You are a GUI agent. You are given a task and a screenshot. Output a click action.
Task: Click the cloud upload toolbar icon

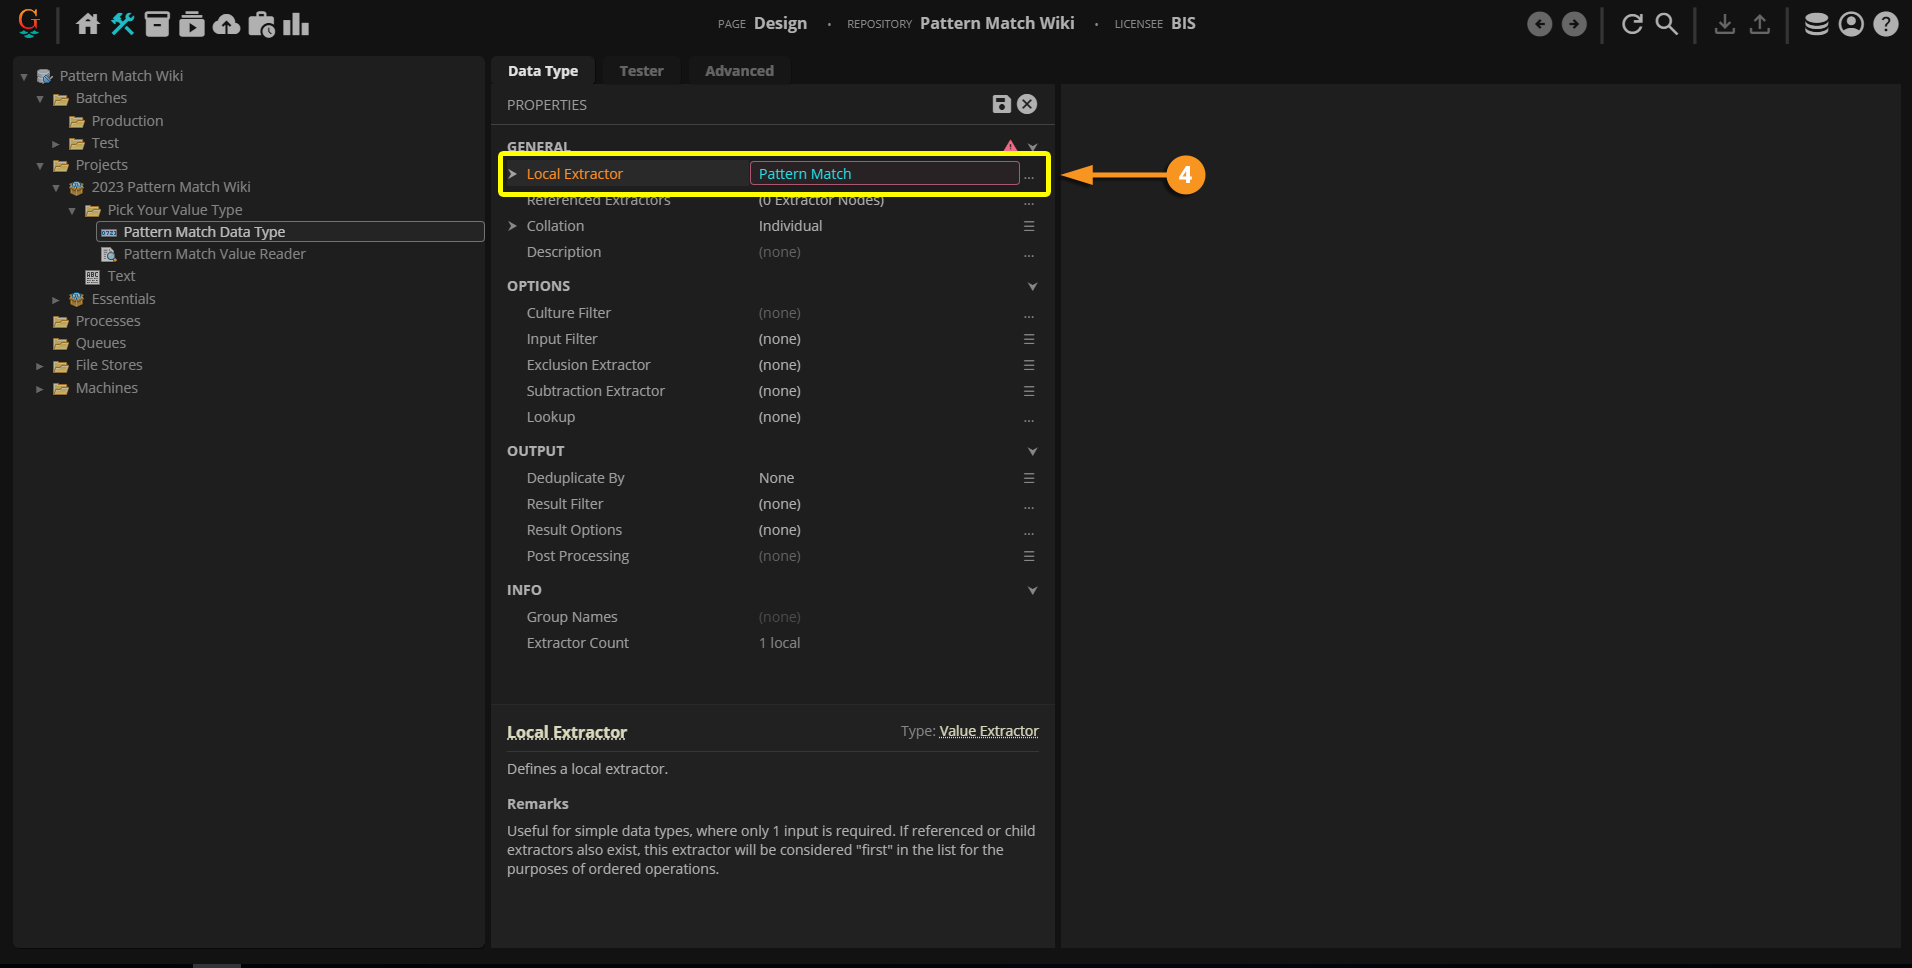click(227, 24)
